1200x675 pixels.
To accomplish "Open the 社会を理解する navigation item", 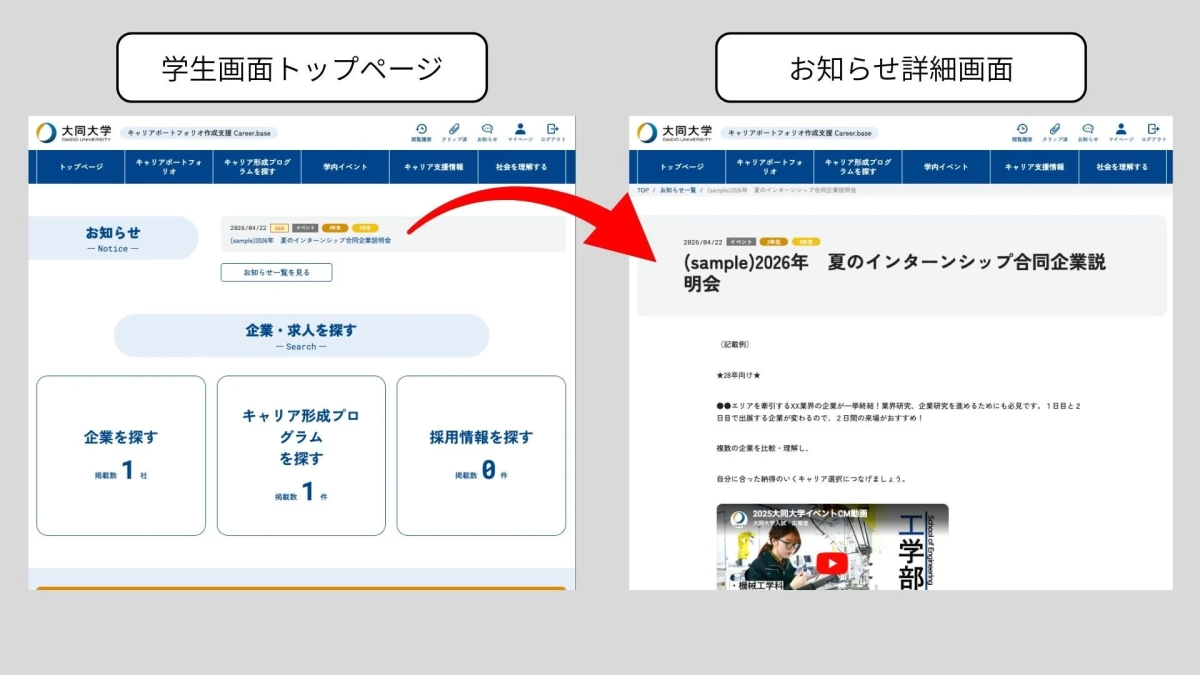I will (520, 167).
